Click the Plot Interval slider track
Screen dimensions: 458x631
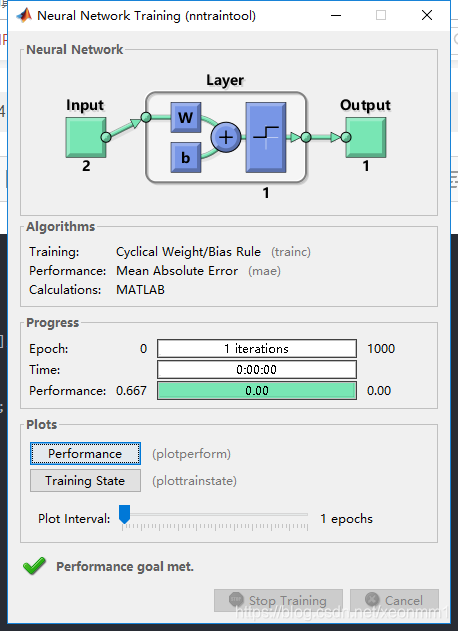[x=215, y=515]
